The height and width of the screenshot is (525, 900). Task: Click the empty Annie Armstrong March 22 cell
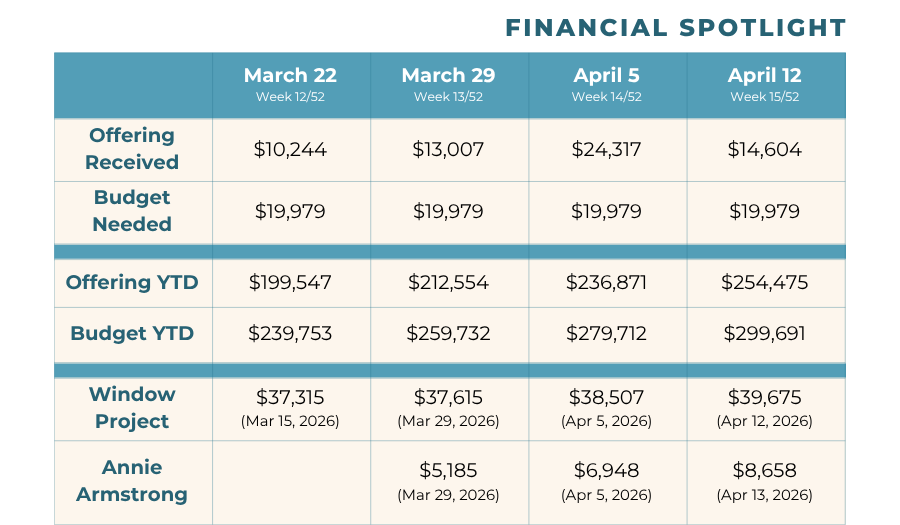point(290,481)
